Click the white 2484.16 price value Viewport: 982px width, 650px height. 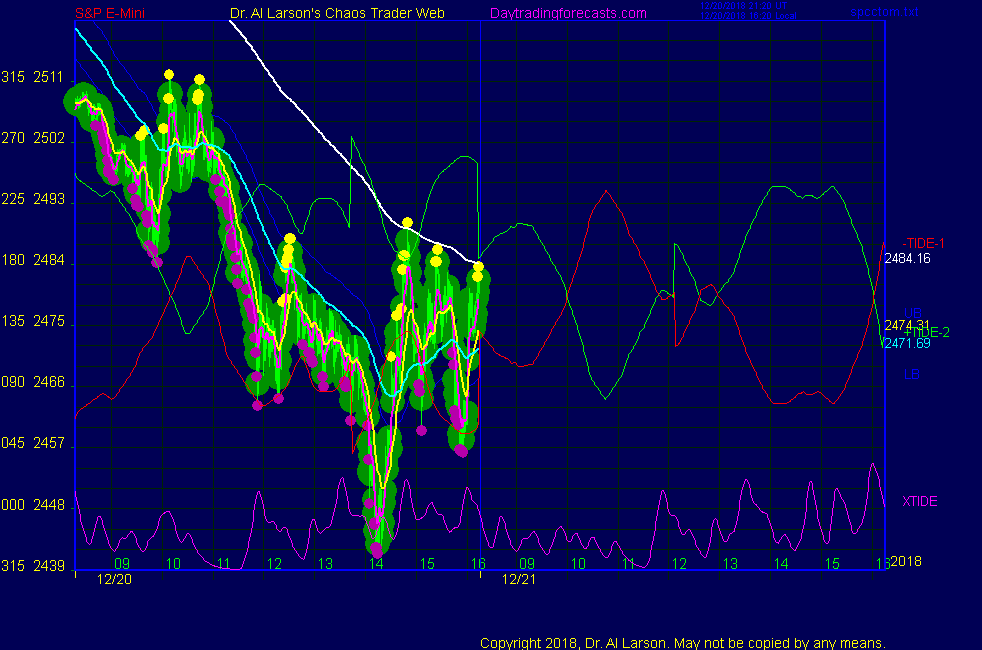pyautogui.click(x=908, y=258)
